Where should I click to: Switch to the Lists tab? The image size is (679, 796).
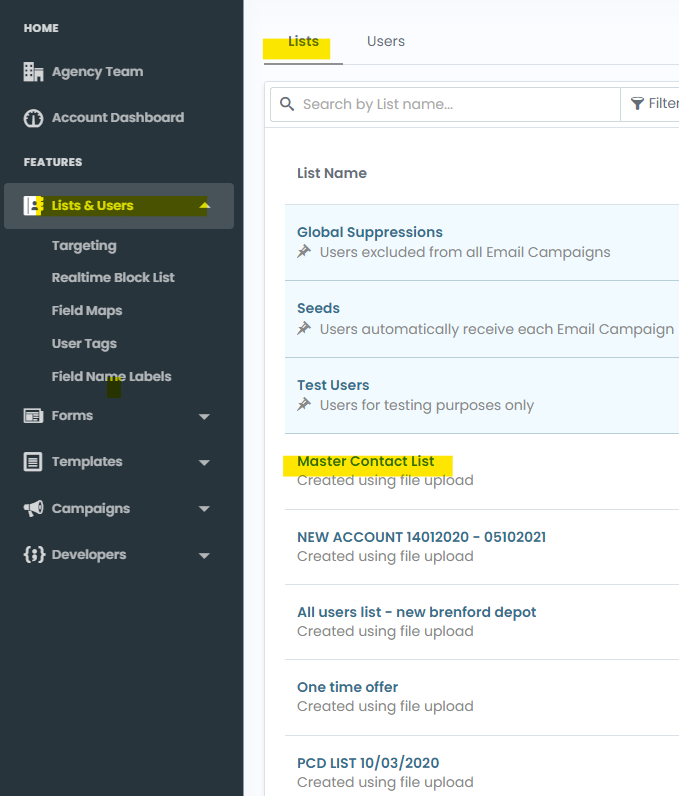click(303, 42)
